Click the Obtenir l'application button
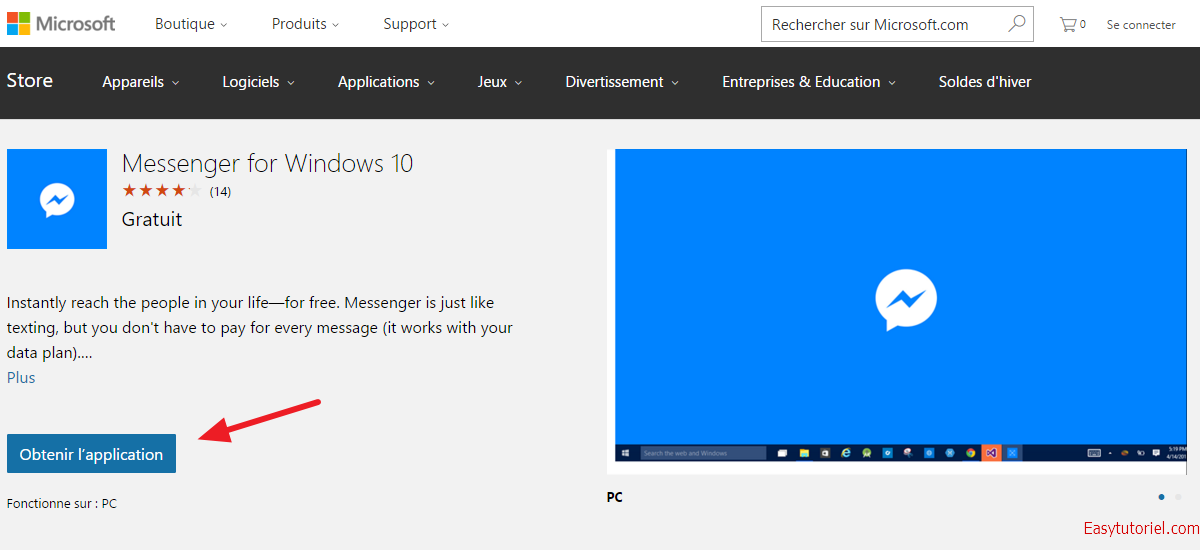This screenshot has height=550, width=1200. 91,454
